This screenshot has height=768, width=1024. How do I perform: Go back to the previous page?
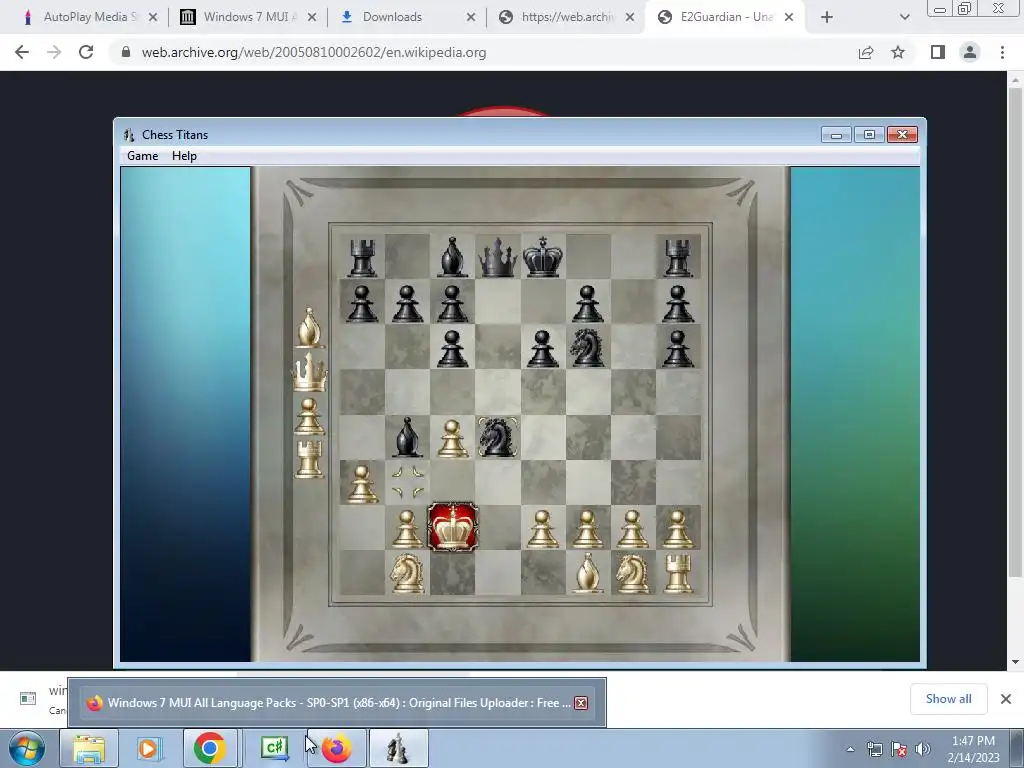22,52
